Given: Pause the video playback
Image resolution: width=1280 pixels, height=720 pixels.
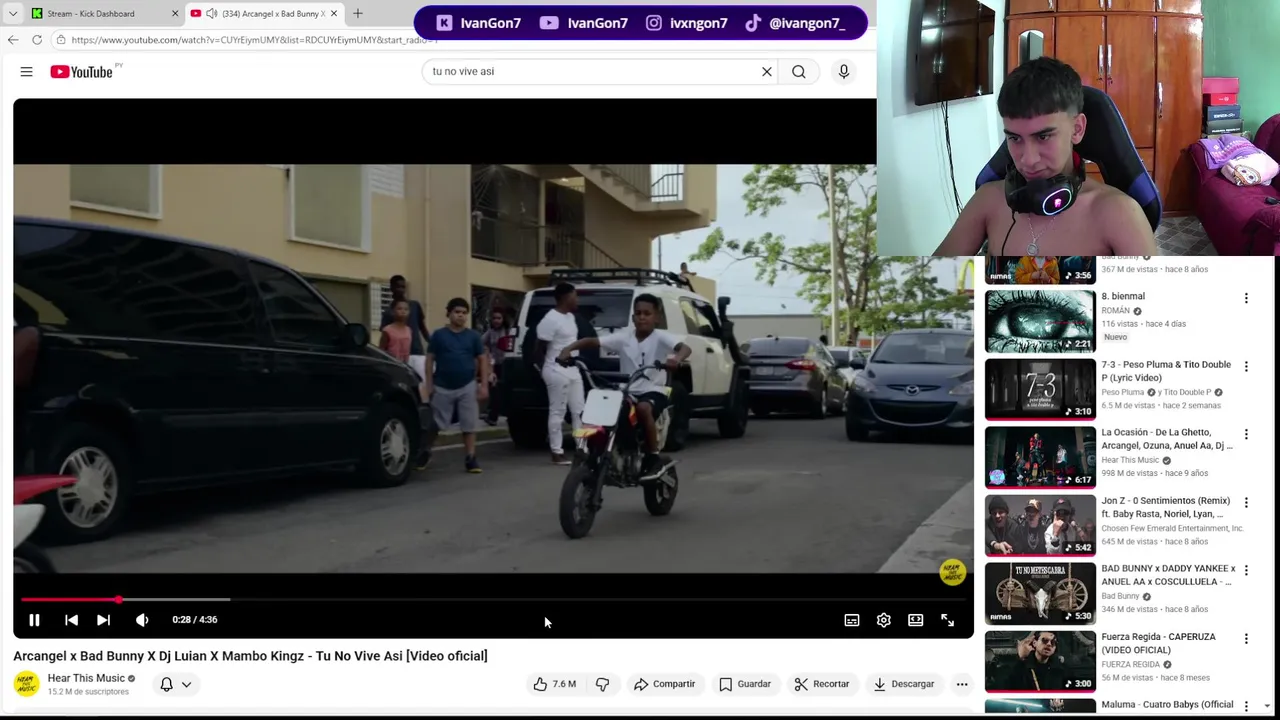Looking at the screenshot, I should (x=34, y=620).
